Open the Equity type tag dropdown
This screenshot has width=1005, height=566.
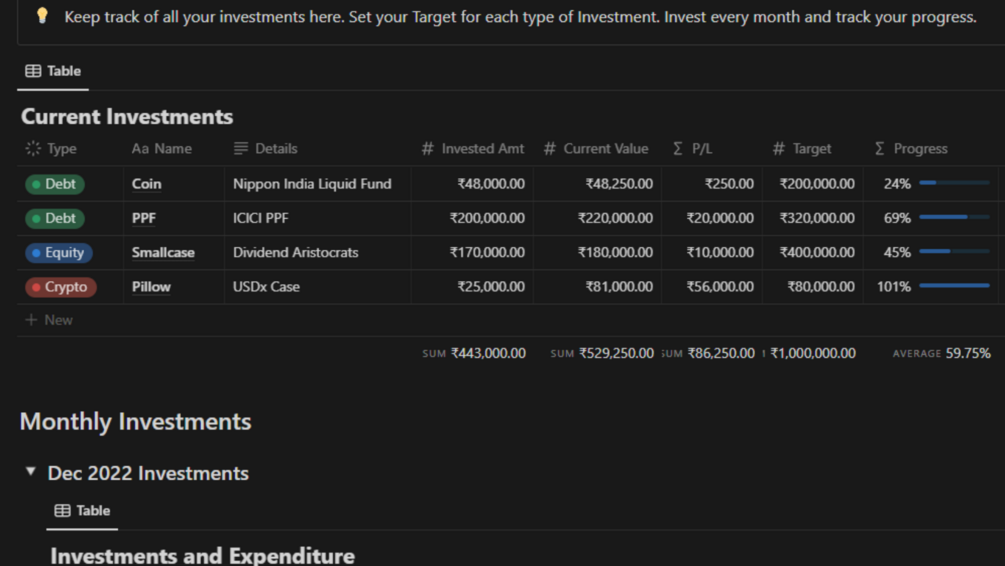click(x=58, y=253)
